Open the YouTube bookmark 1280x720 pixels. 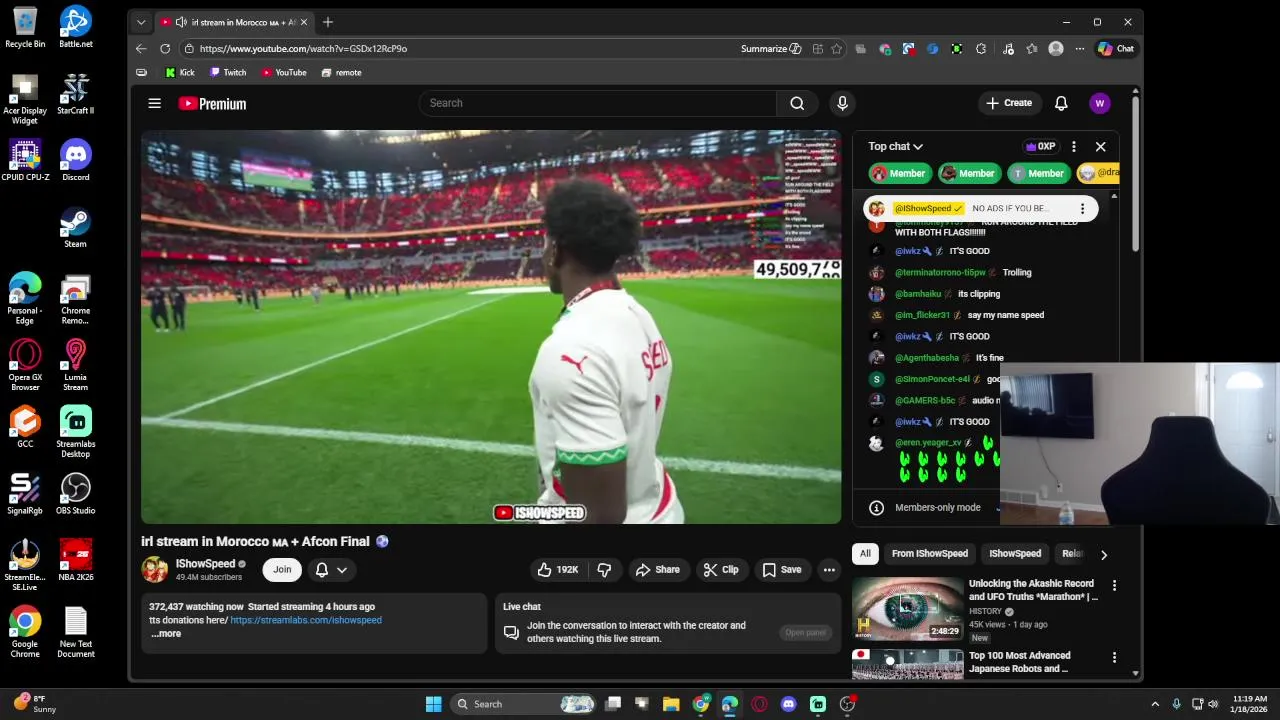click(x=284, y=72)
